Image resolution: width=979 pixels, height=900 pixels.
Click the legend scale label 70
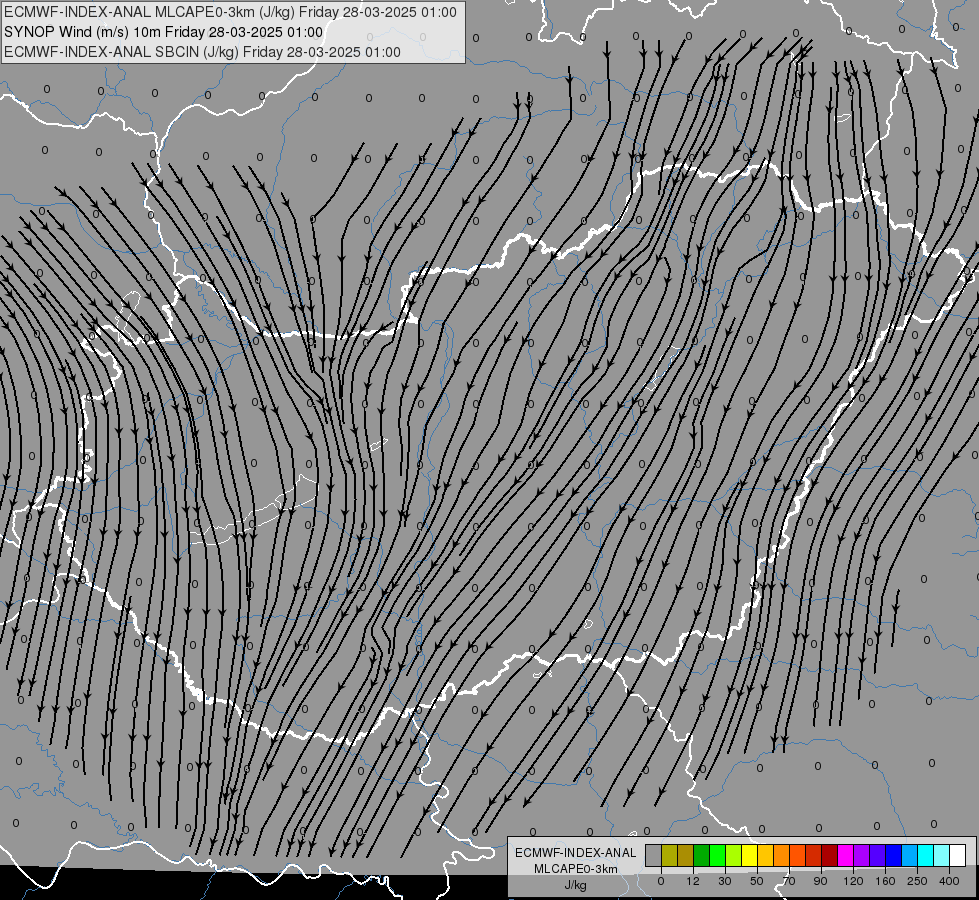pos(789,881)
